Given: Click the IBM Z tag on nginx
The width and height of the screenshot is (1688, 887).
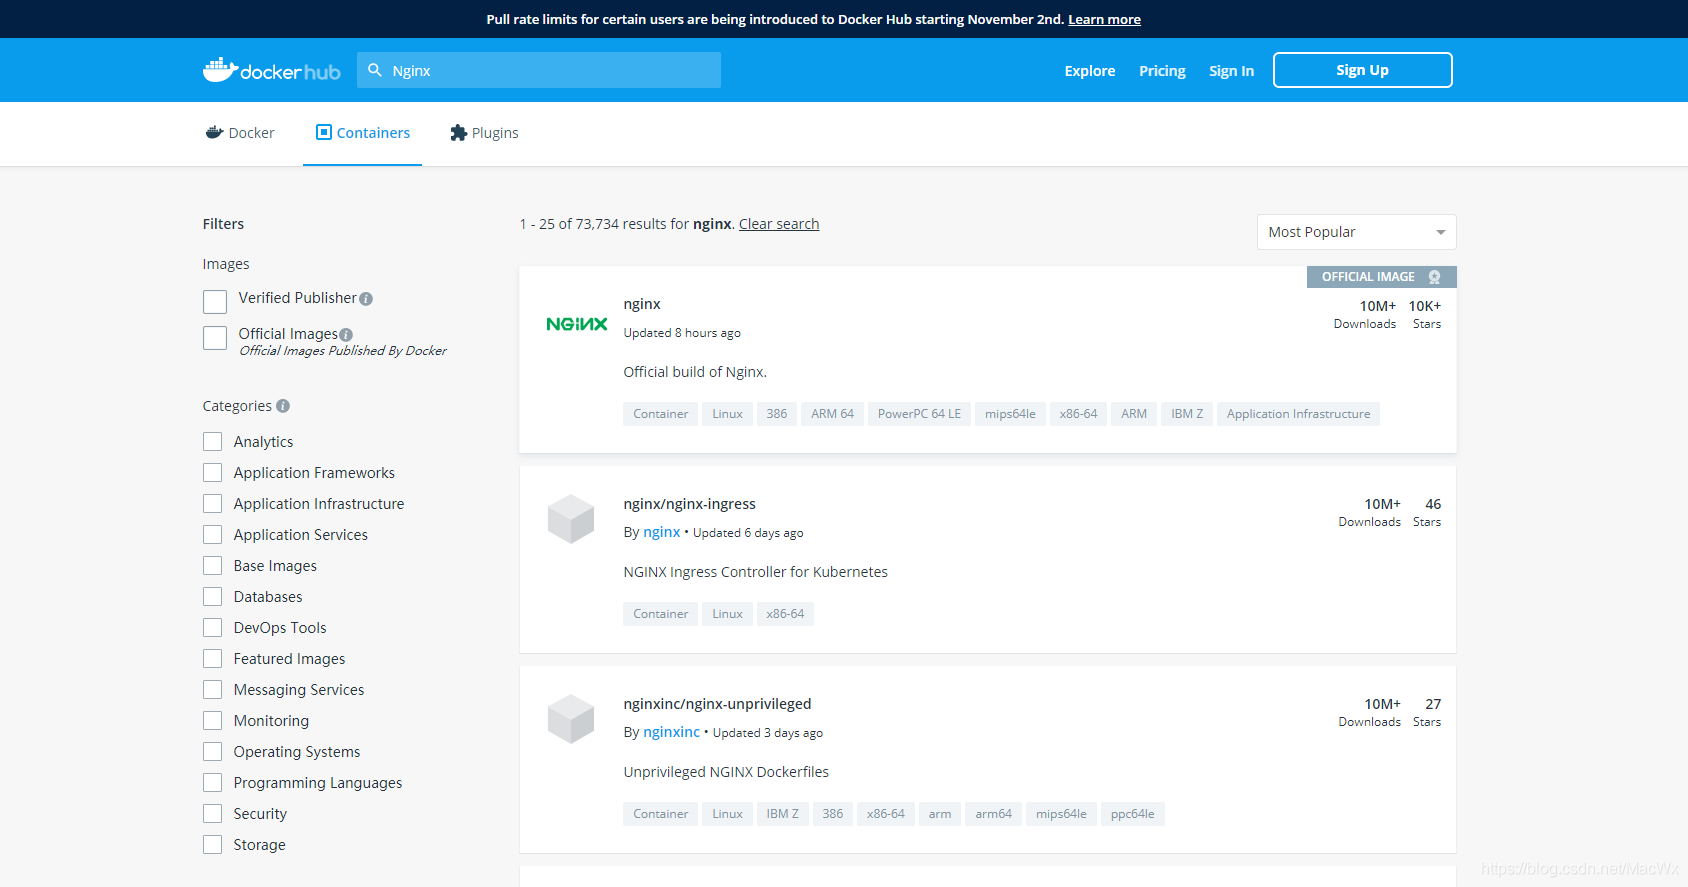Looking at the screenshot, I should click(1187, 414).
